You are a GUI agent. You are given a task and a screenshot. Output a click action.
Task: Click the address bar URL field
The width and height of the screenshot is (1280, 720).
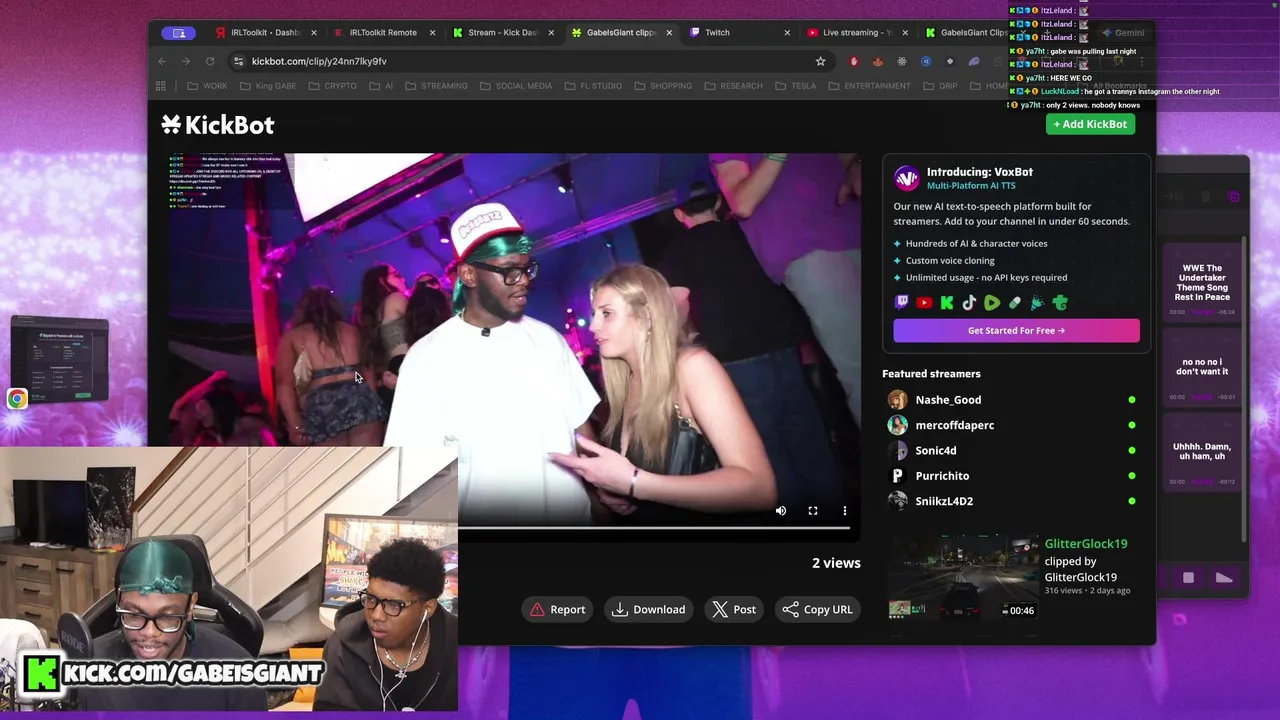pos(525,61)
